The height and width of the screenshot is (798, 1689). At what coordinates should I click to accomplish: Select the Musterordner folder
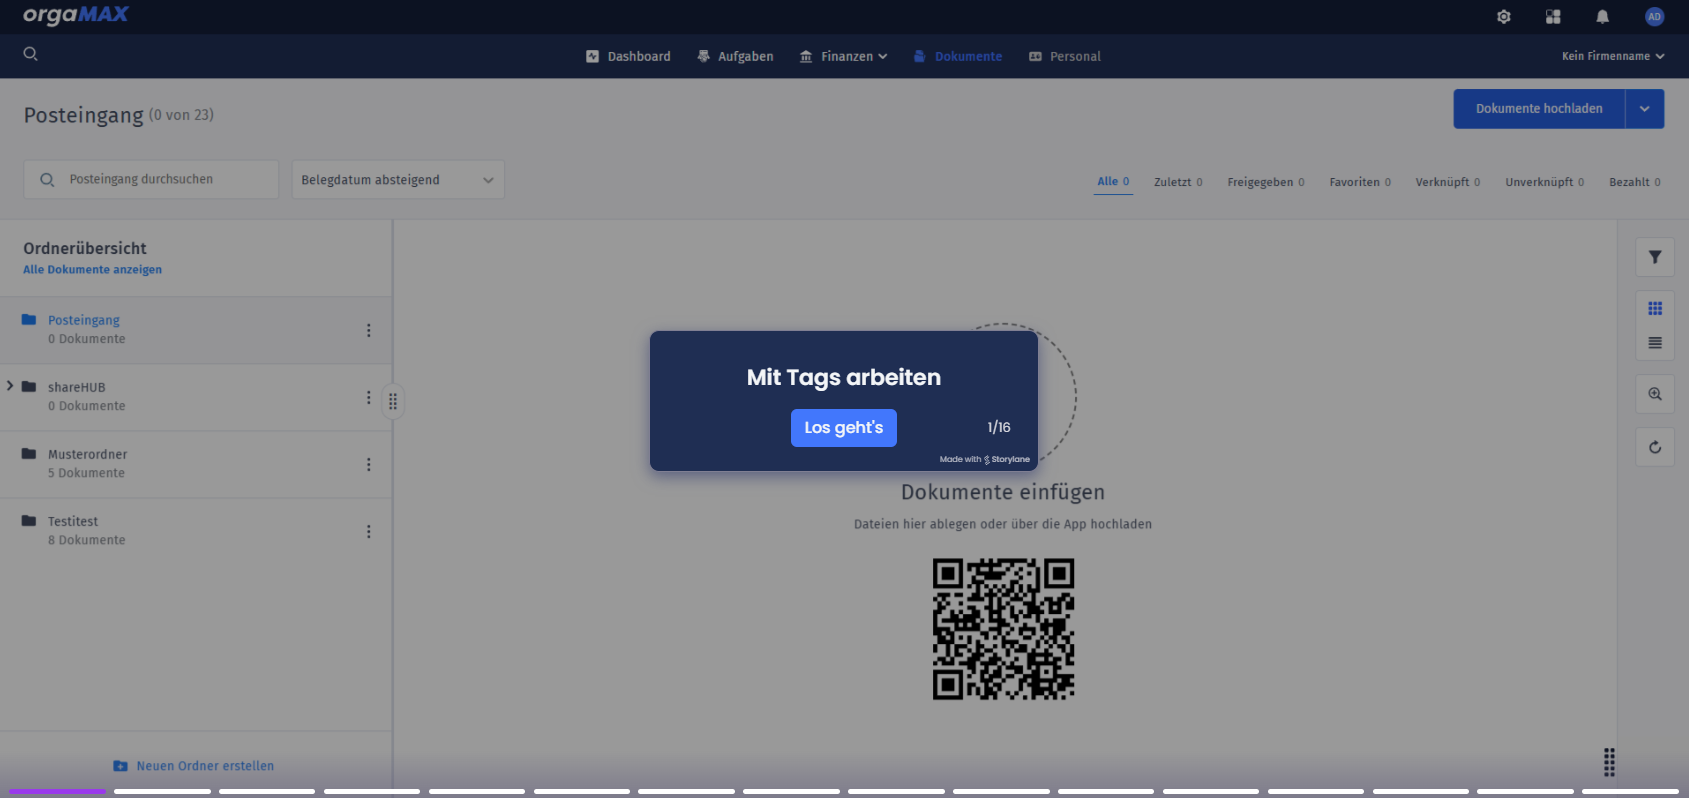tap(195, 464)
